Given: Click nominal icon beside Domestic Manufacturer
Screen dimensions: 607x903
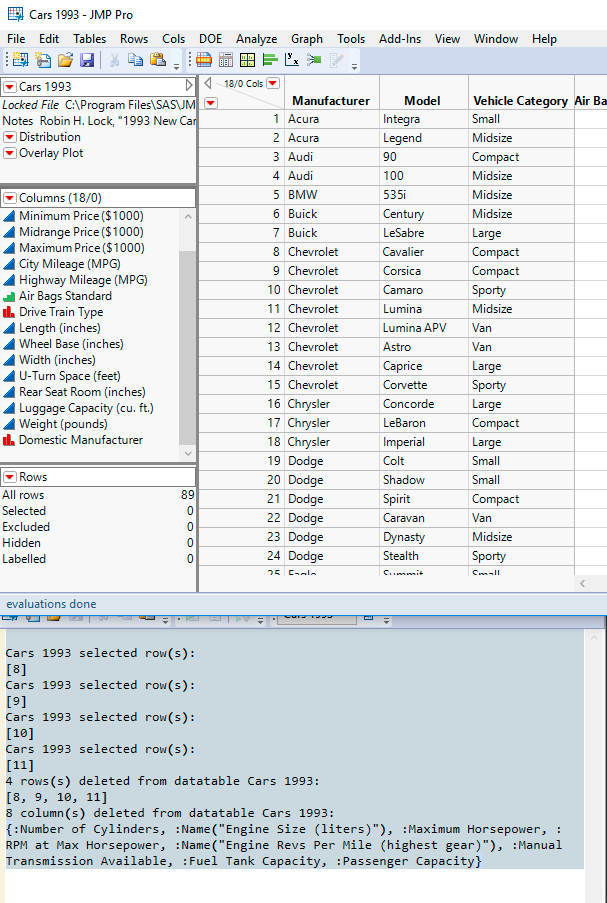Looking at the screenshot, I should tap(9, 440).
